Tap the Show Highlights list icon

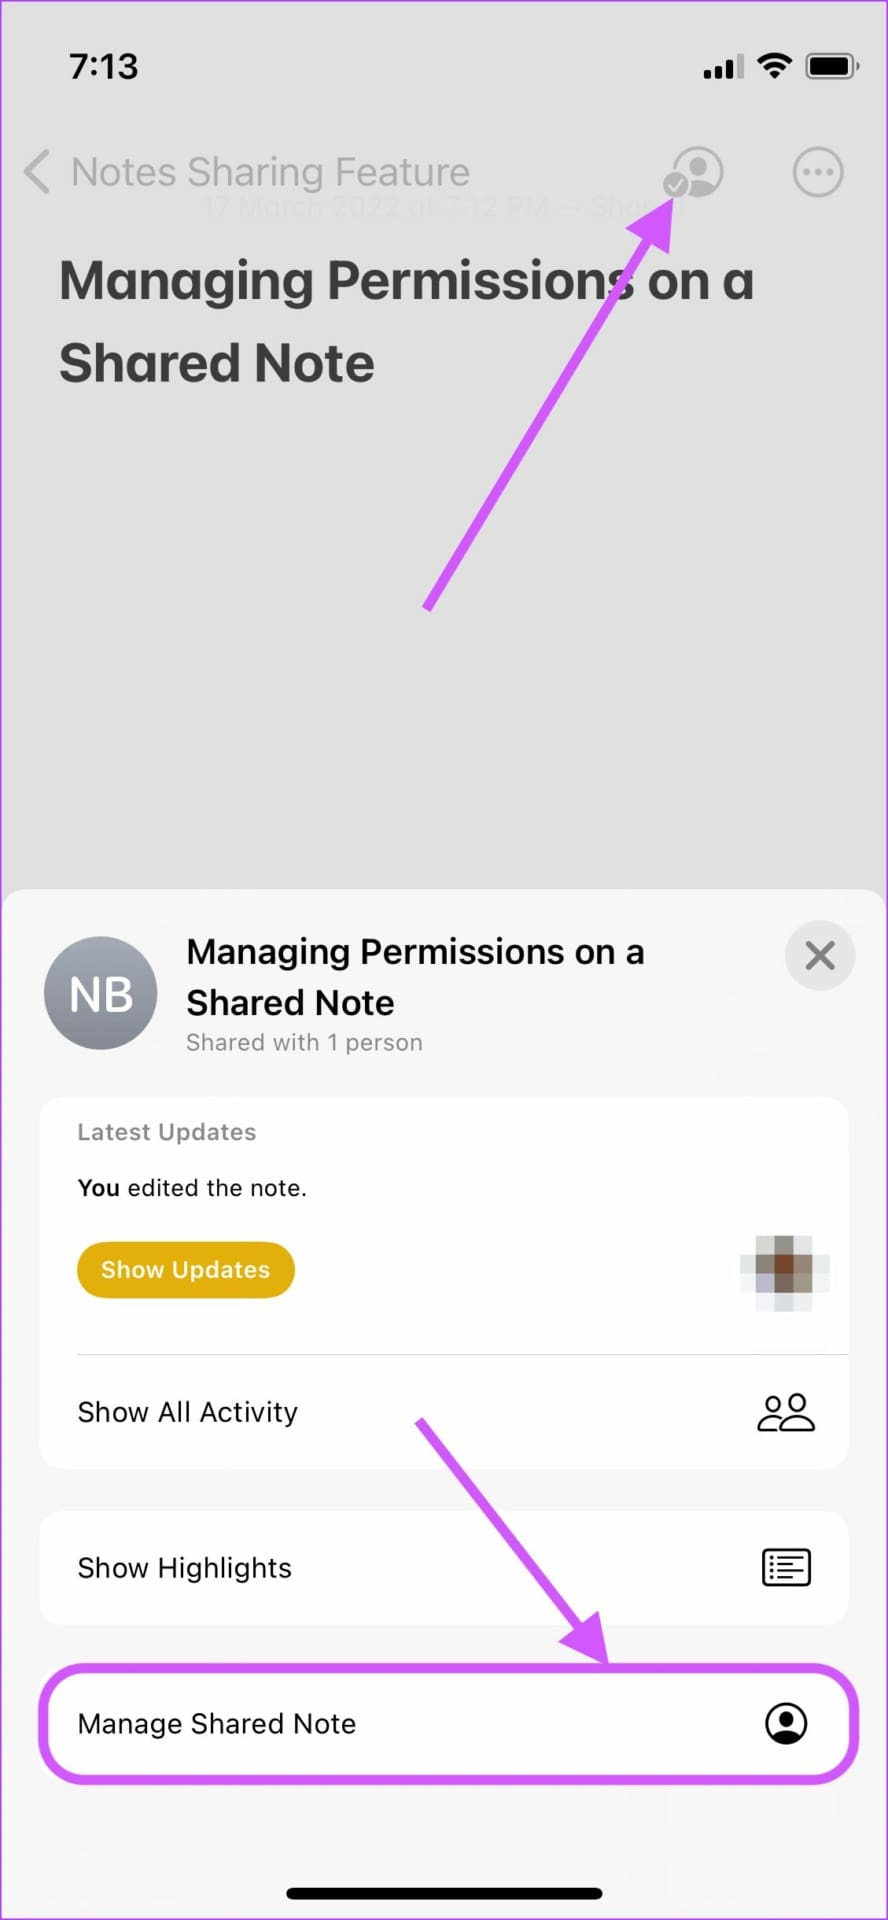[786, 1567]
